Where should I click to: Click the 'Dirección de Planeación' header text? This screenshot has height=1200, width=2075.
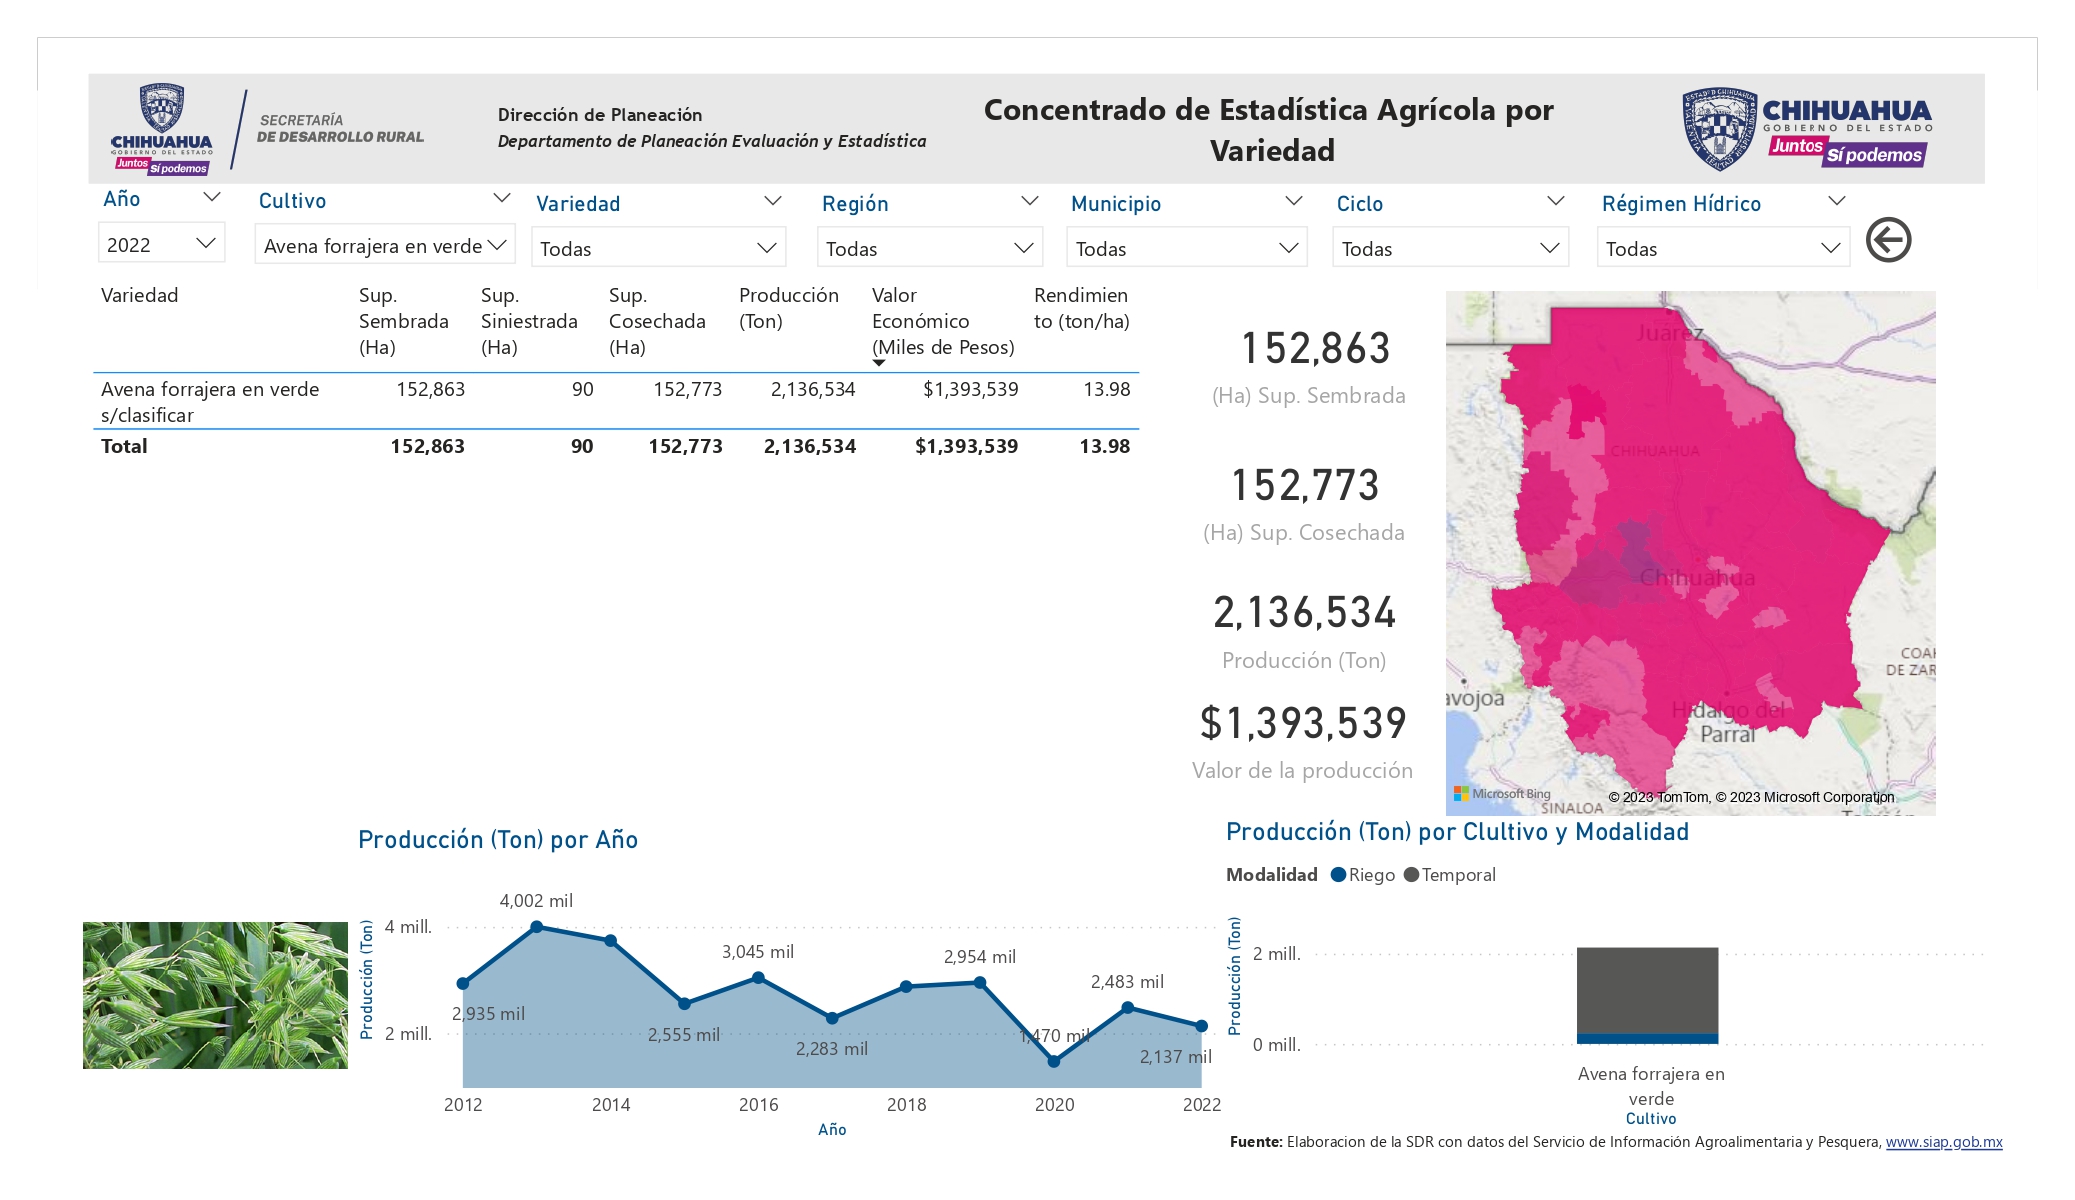click(x=600, y=115)
